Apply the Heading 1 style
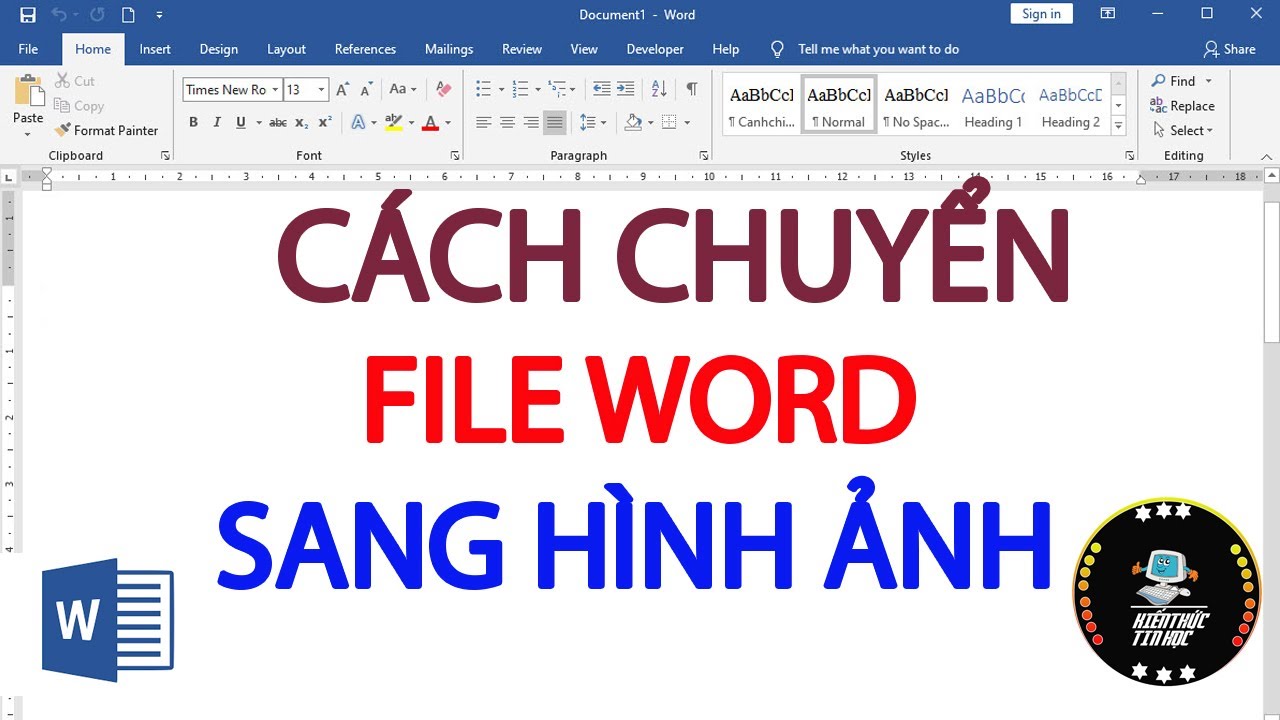1280x720 pixels. pyautogui.click(x=993, y=106)
